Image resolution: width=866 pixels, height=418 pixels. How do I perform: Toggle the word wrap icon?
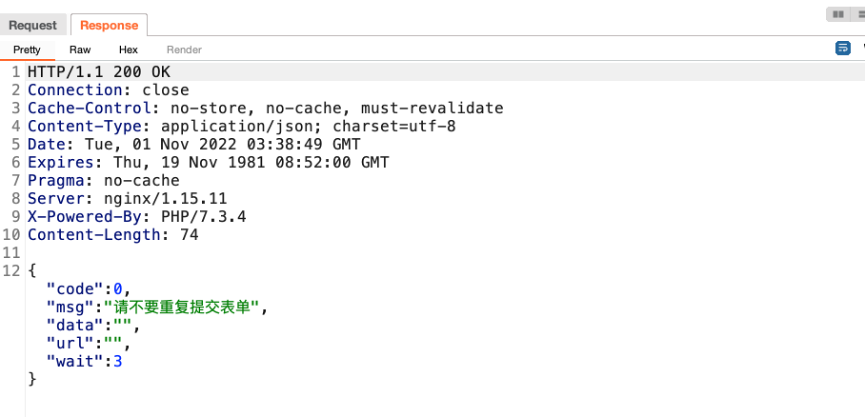coord(843,48)
